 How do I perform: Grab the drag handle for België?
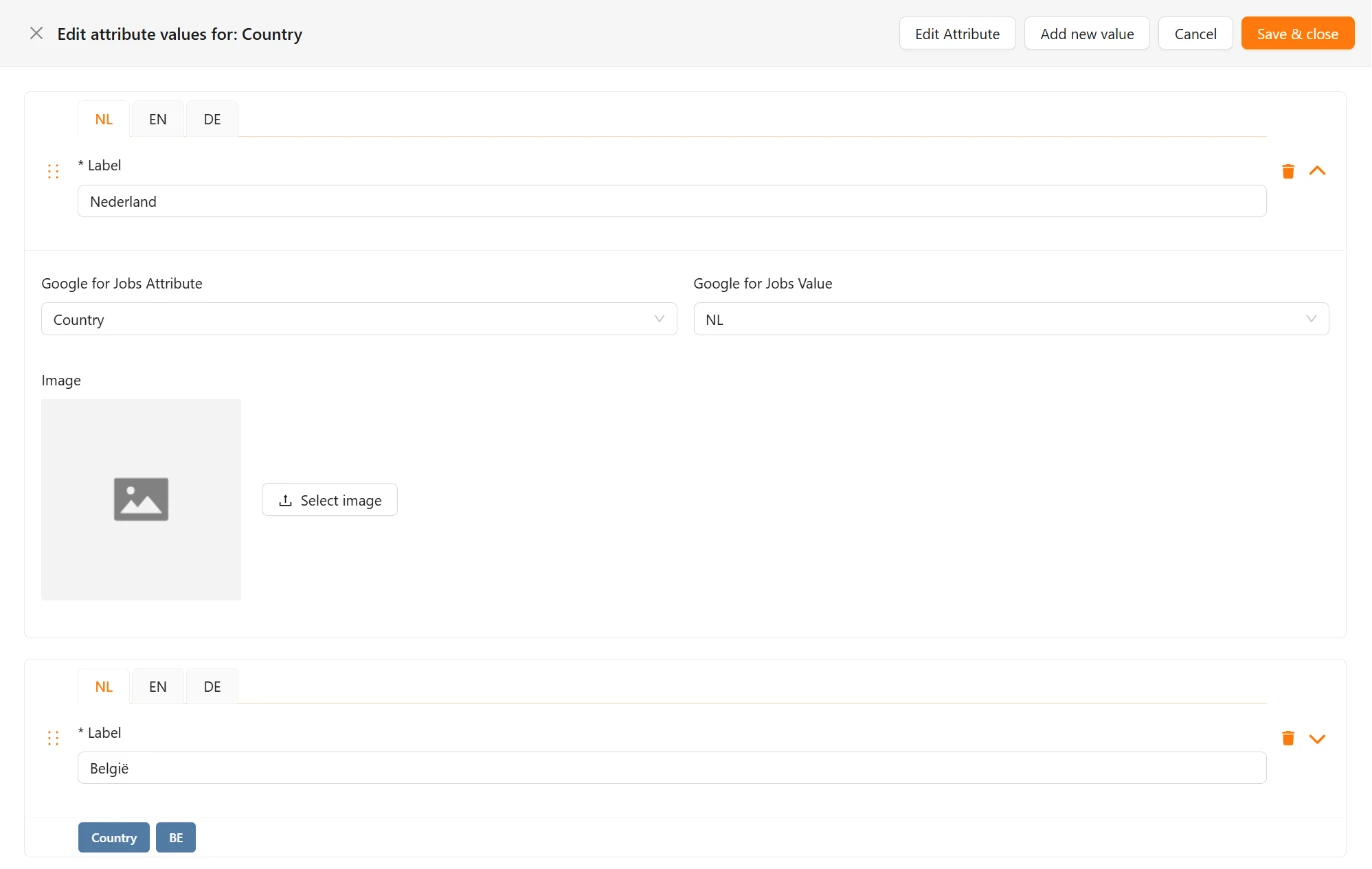tap(54, 738)
